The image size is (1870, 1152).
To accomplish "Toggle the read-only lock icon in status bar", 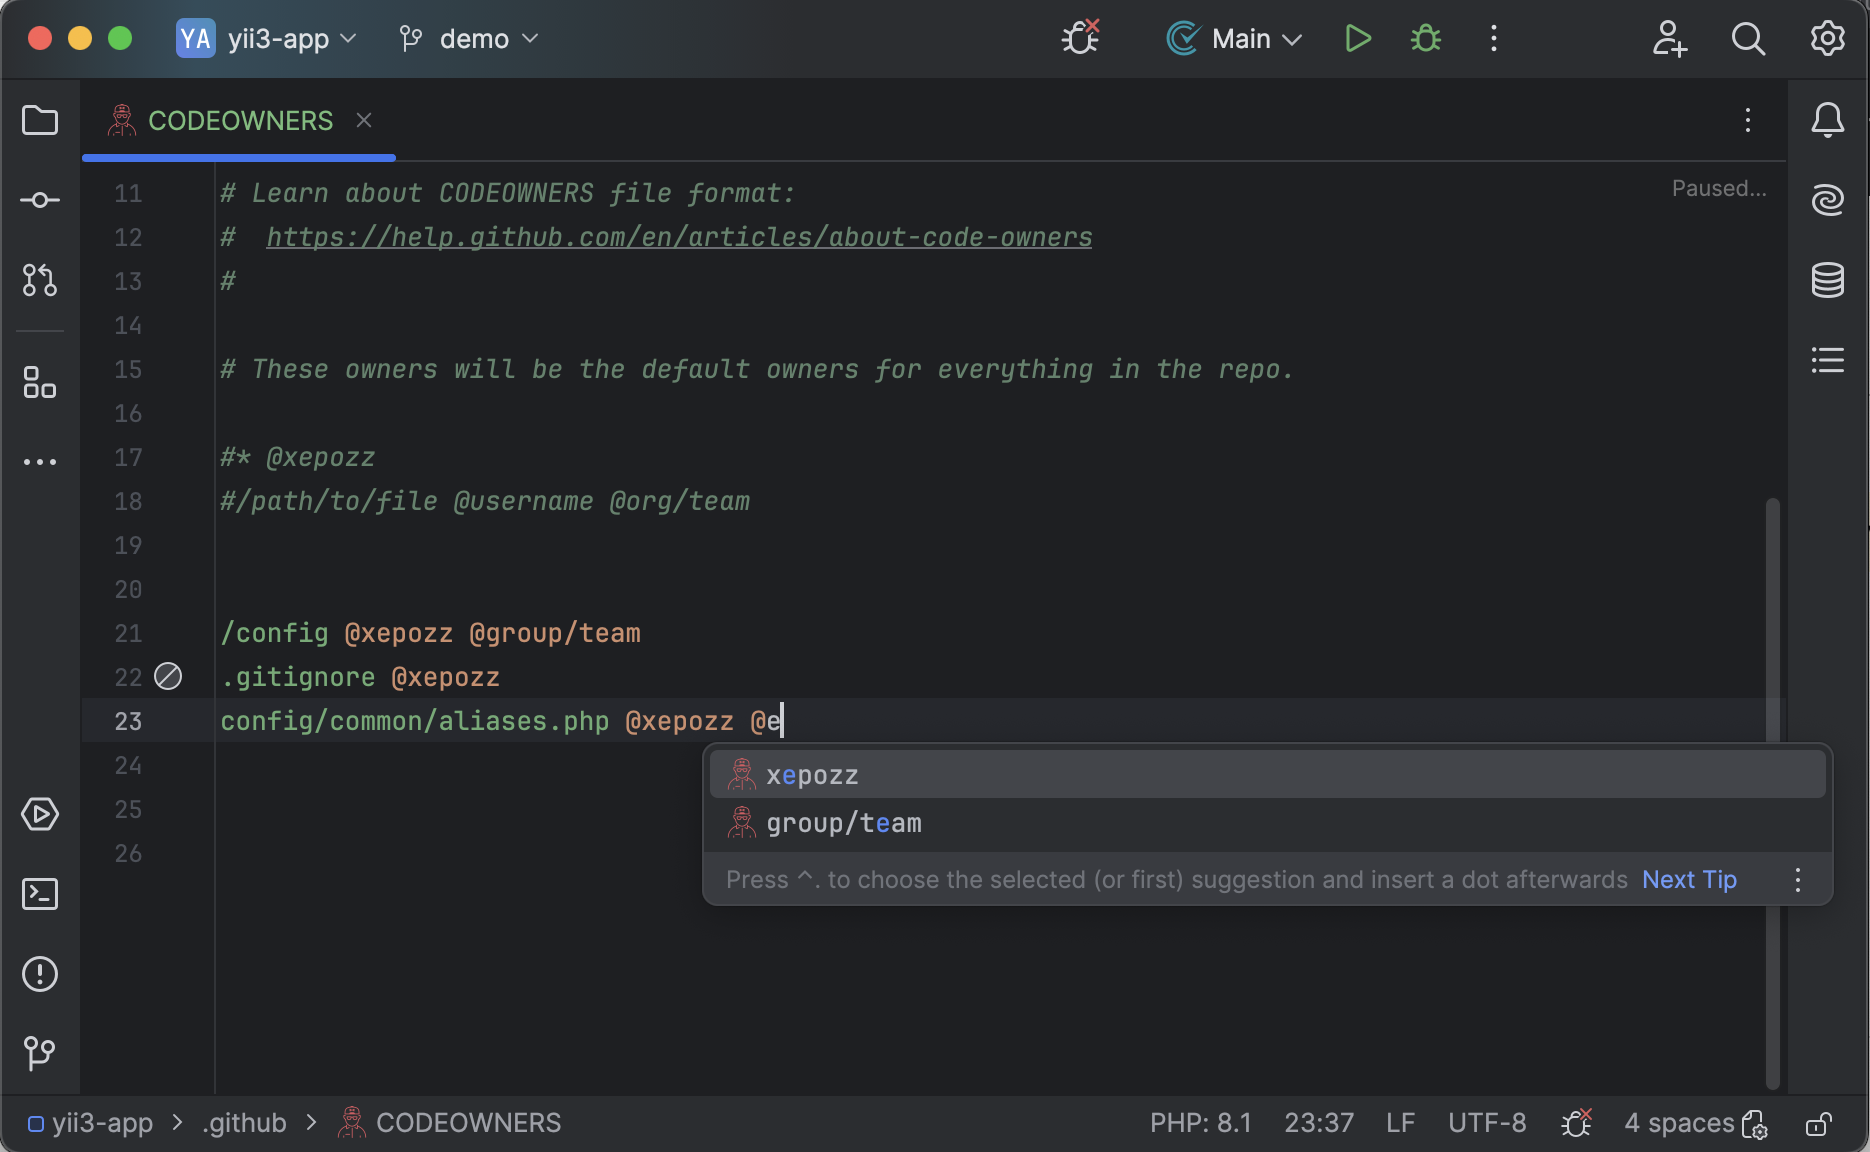I will click(1818, 1124).
